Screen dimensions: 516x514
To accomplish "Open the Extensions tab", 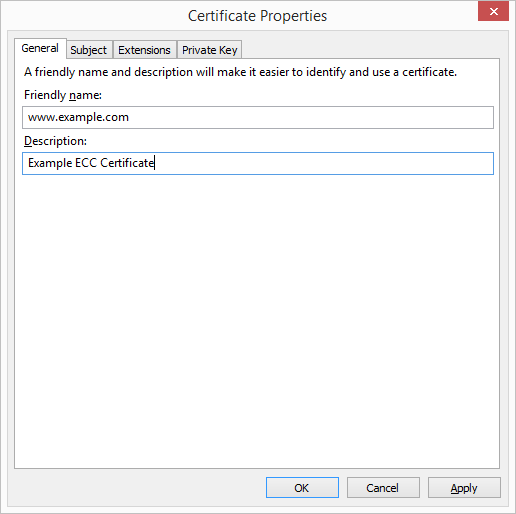I will click(144, 50).
